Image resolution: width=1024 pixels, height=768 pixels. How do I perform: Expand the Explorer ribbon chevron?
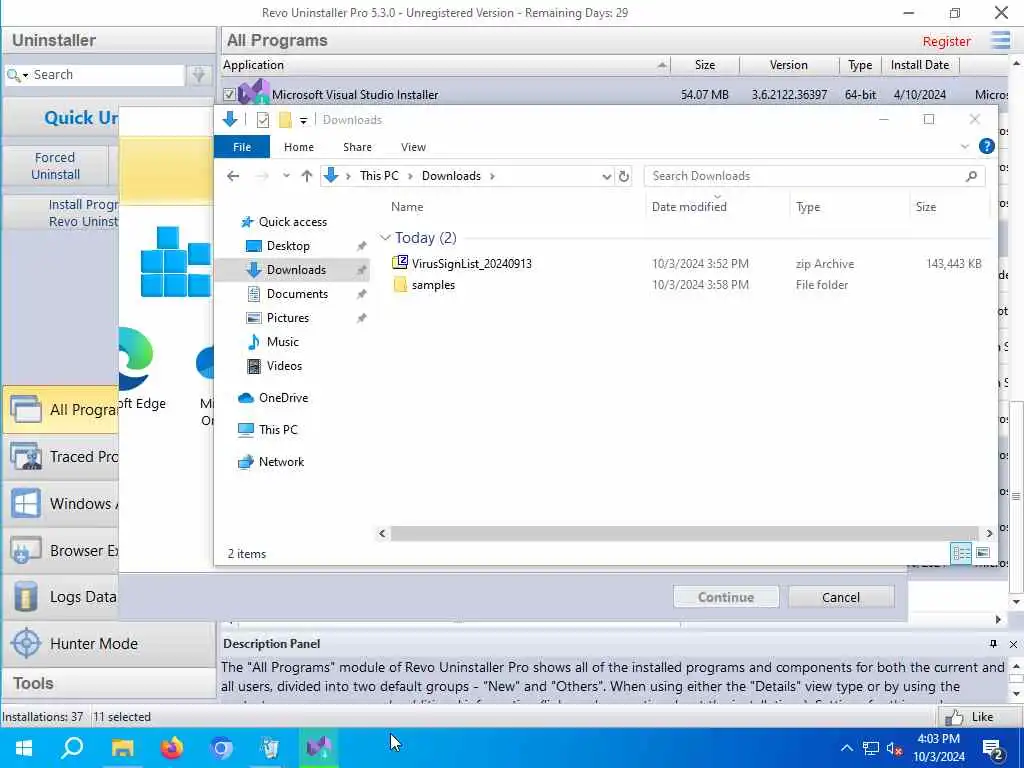point(965,147)
